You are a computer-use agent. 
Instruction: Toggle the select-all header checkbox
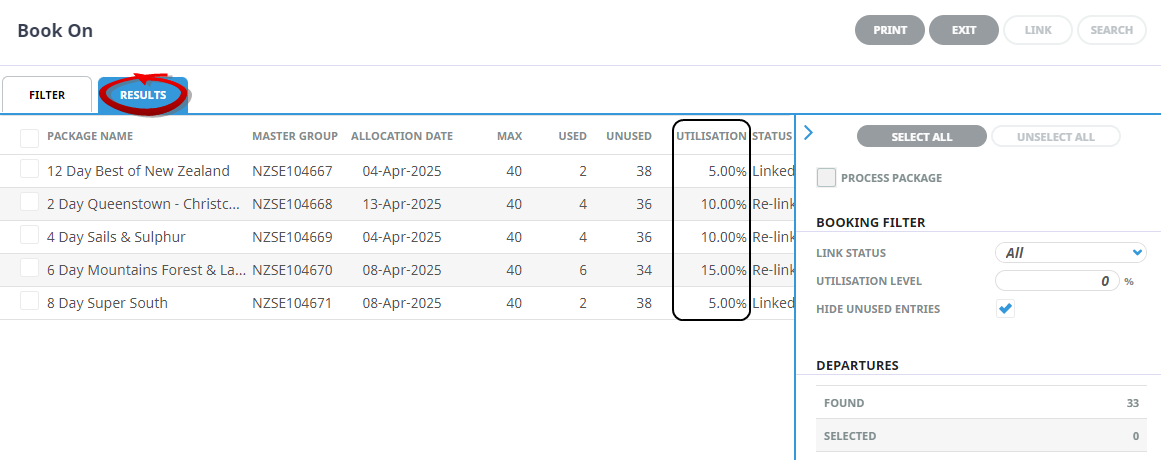[30, 137]
